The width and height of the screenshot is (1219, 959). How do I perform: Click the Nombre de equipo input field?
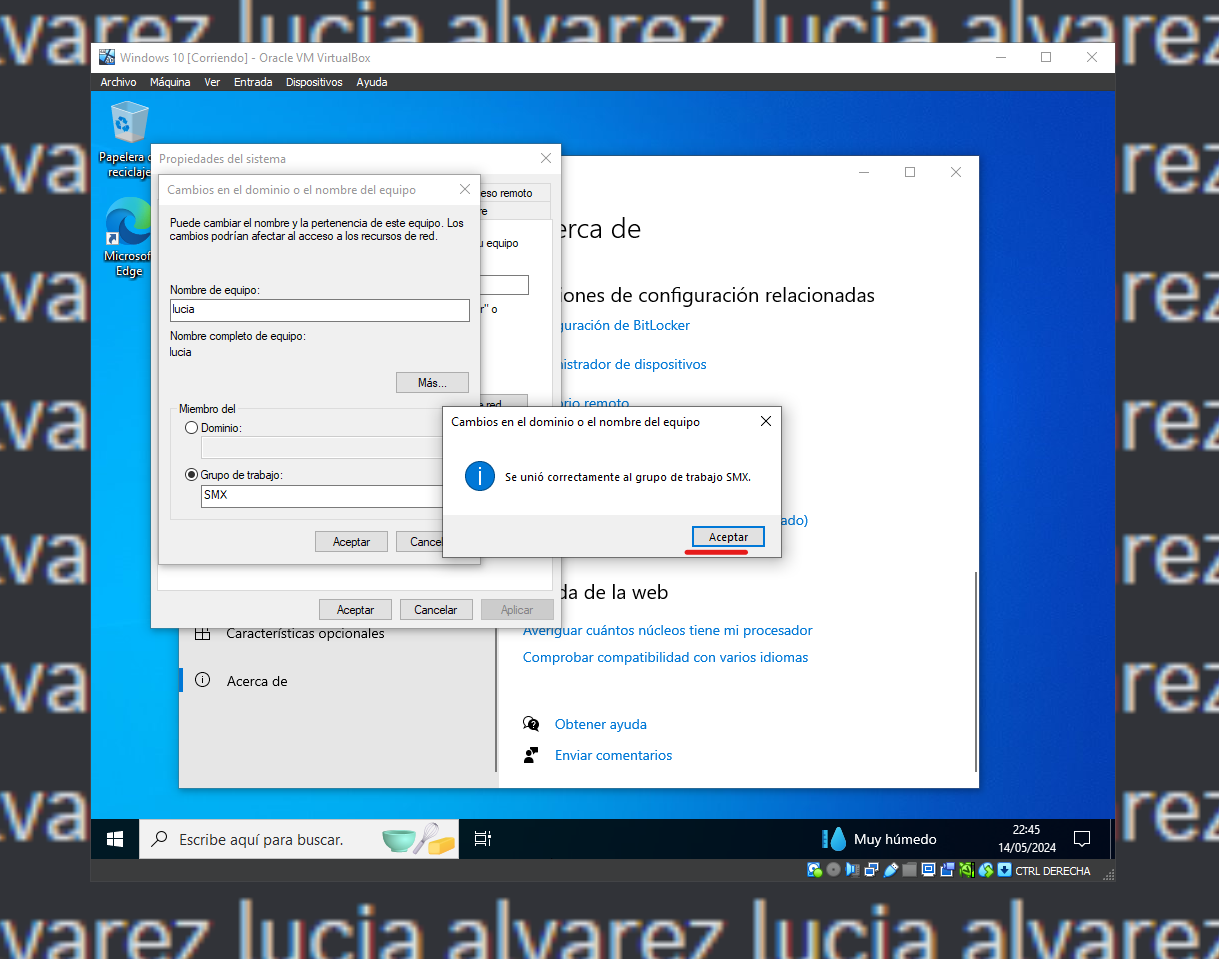click(319, 310)
